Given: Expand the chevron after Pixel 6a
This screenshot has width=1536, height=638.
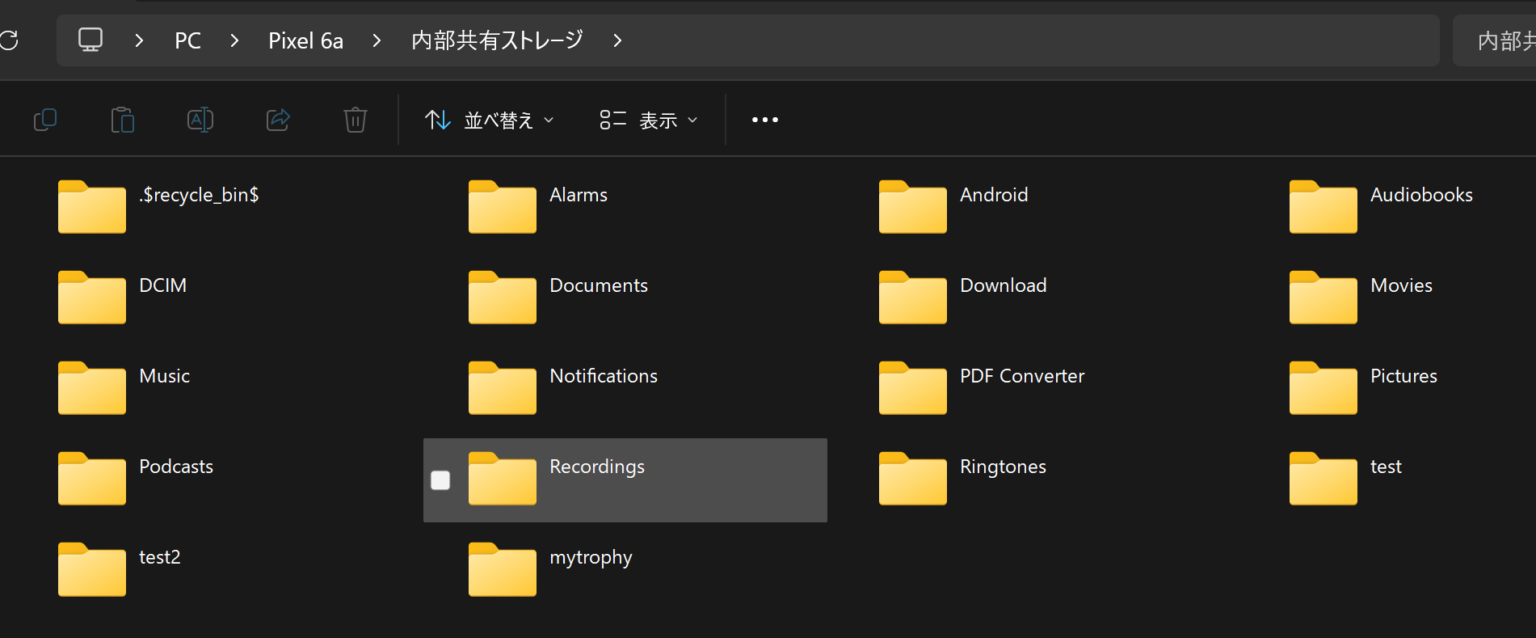Looking at the screenshot, I should 377,41.
